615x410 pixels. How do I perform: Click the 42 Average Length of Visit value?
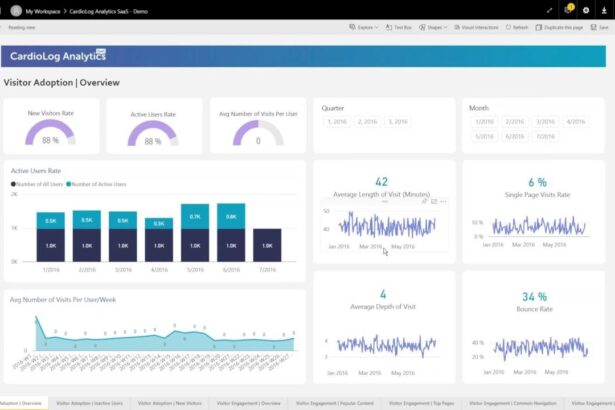coord(381,182)
